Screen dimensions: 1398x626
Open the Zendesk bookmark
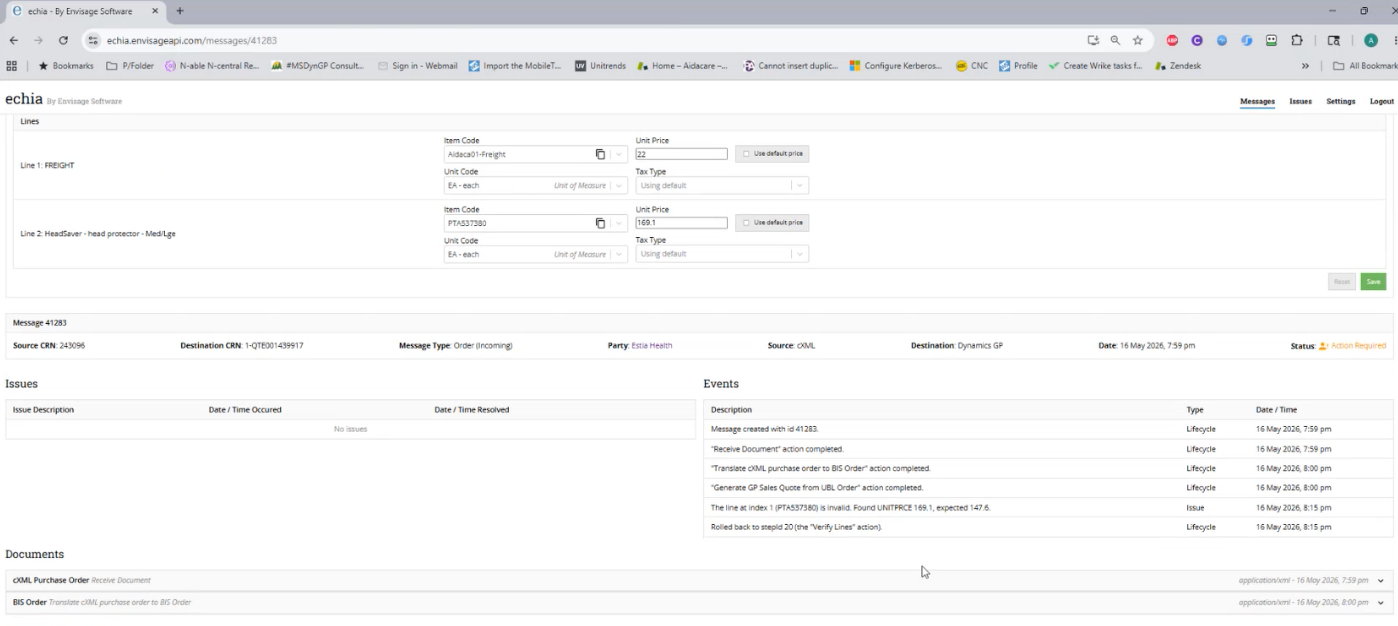1177,66
